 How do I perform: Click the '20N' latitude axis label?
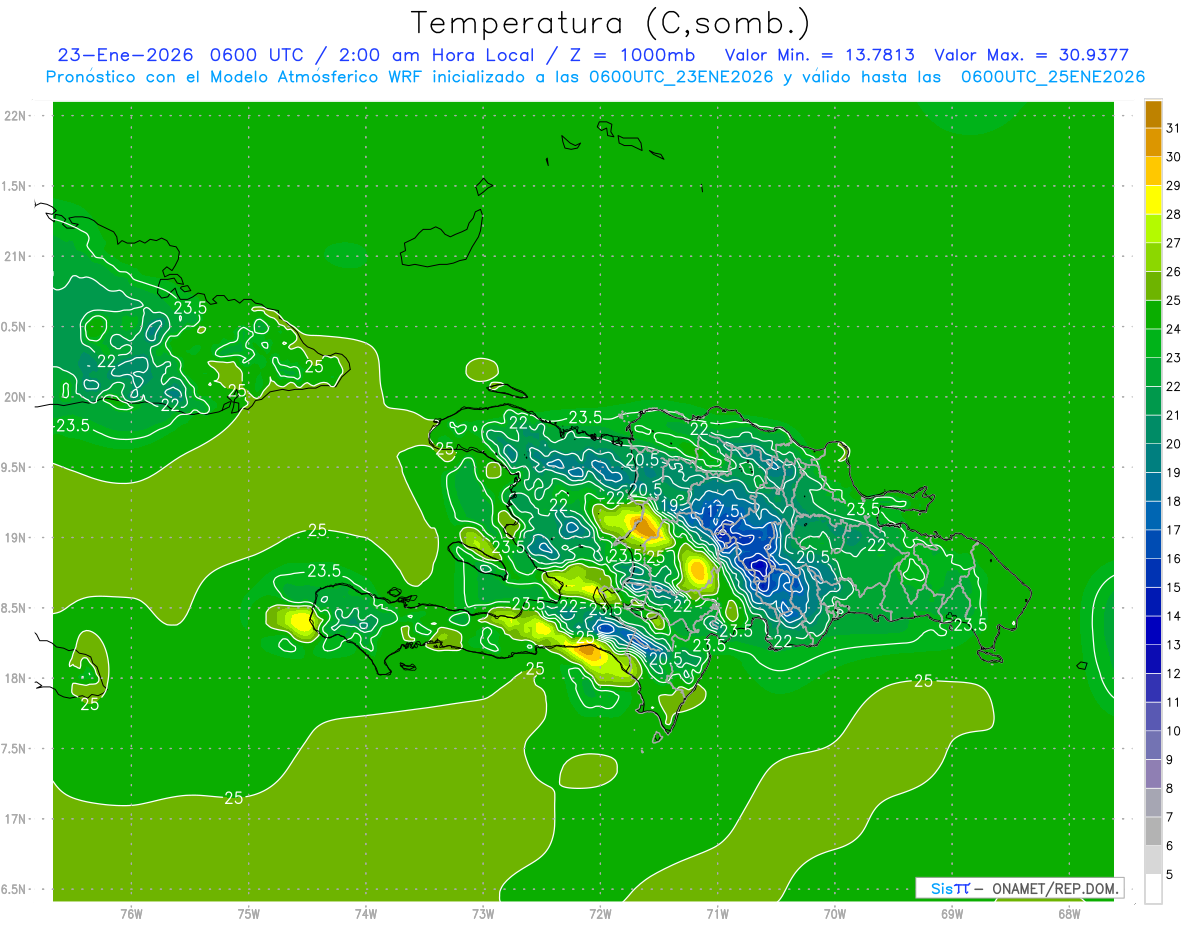tap(15, 397)
